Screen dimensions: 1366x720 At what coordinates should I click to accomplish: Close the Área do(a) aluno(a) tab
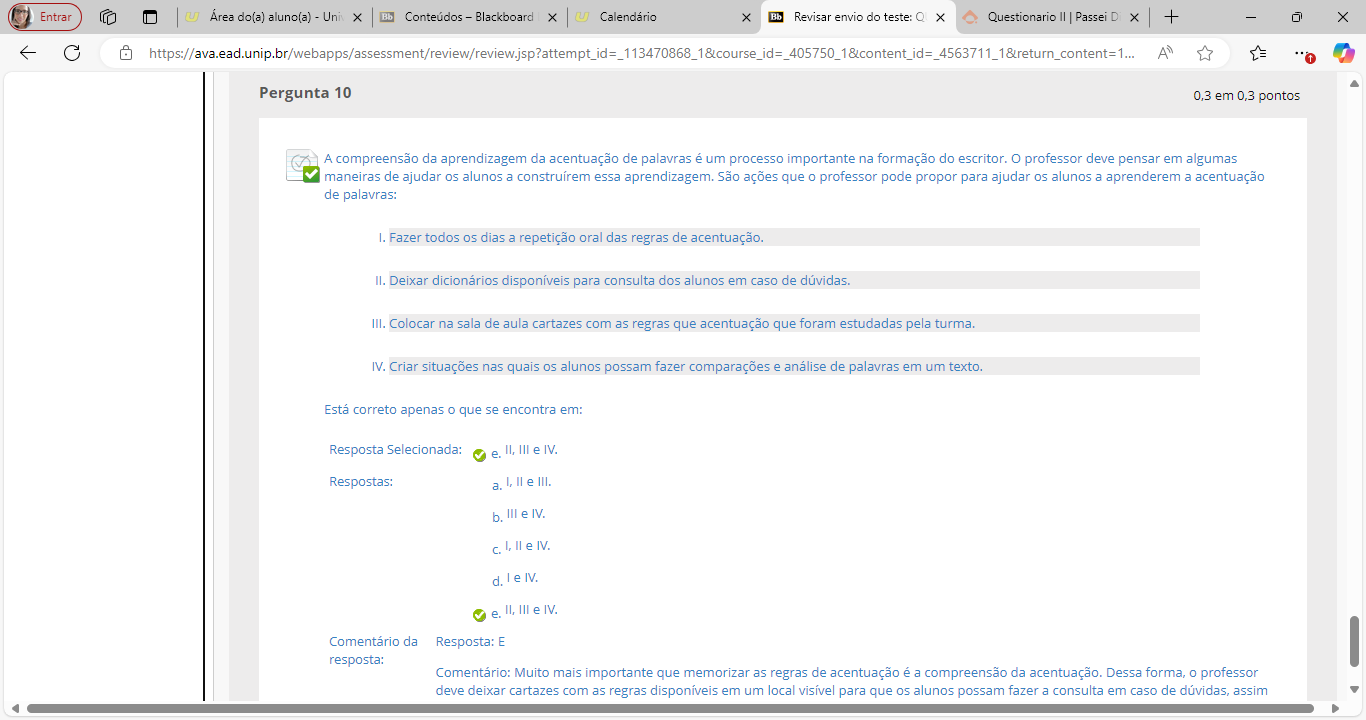(357, 17)
